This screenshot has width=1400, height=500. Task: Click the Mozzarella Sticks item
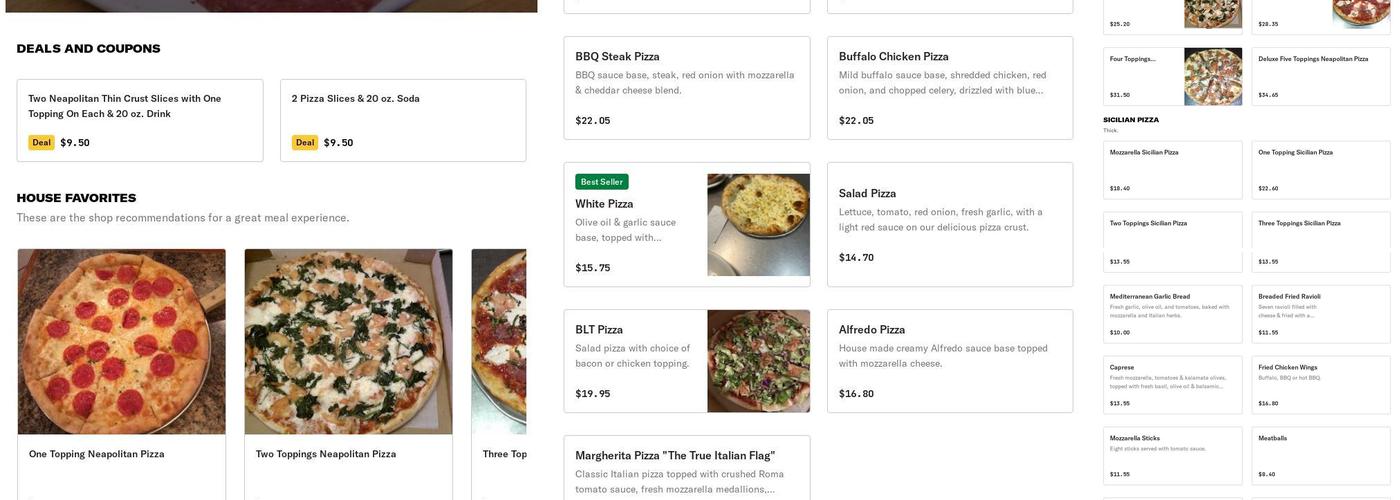tap(1172, 456)
